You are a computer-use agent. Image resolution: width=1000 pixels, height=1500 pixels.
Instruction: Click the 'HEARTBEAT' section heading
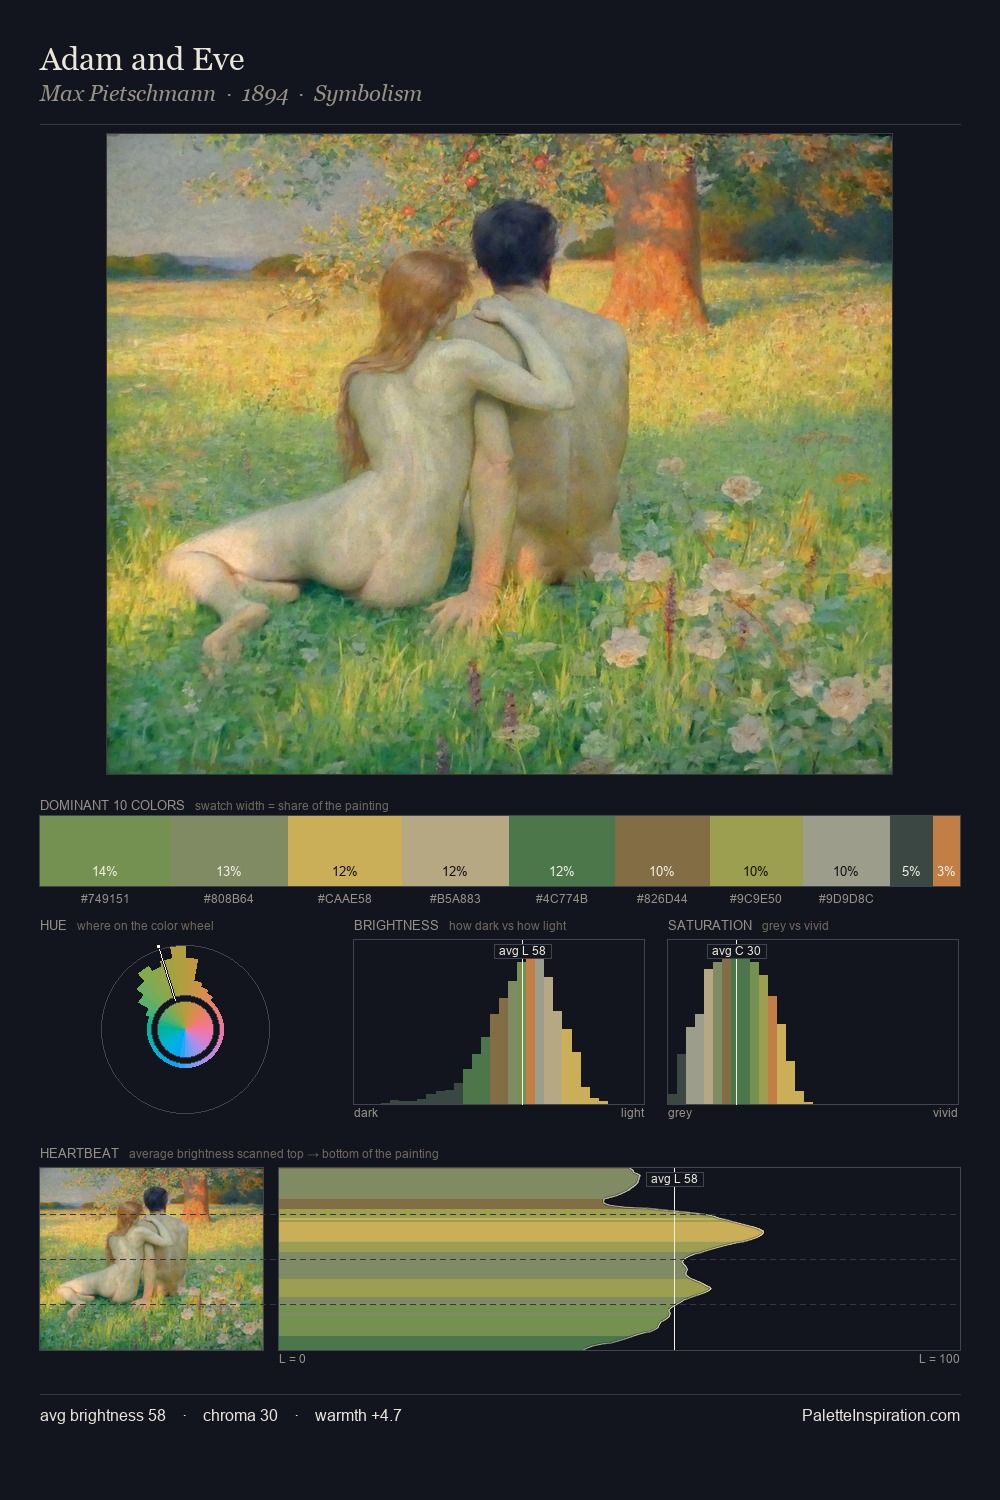point(79,1153)
